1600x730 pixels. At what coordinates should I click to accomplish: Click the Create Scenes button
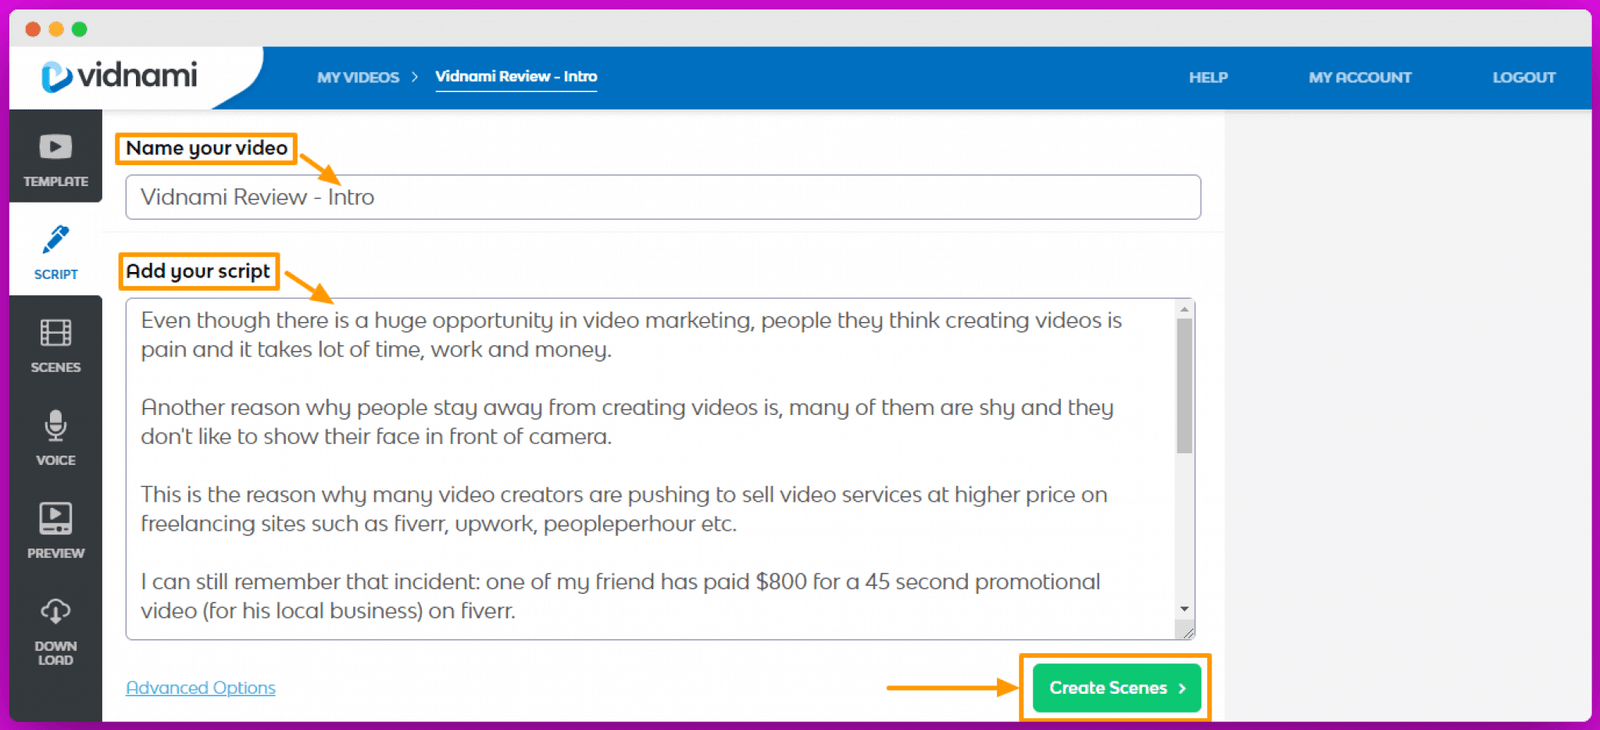1116,688
